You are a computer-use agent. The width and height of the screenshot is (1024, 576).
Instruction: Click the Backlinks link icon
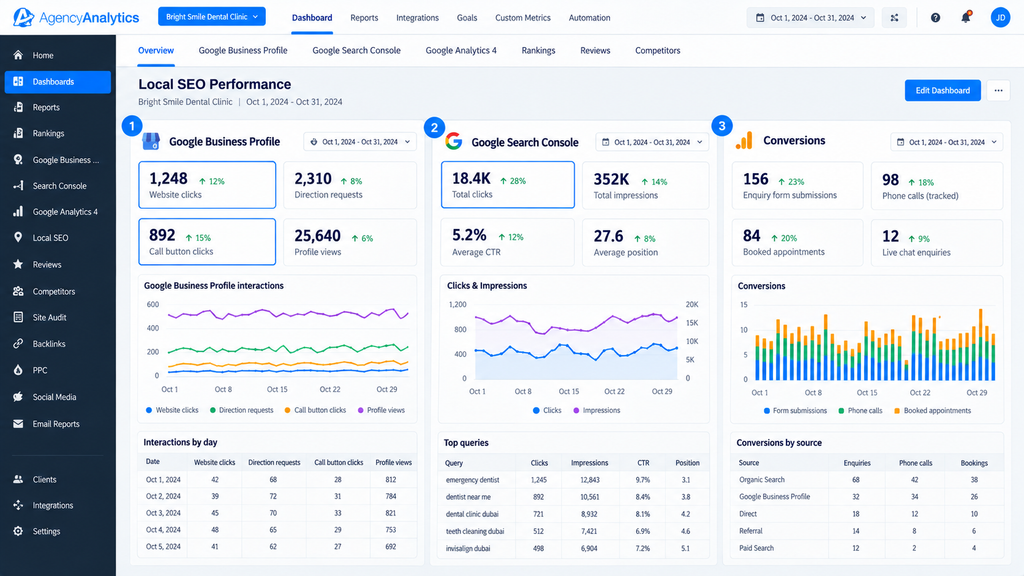pos(18,344)
